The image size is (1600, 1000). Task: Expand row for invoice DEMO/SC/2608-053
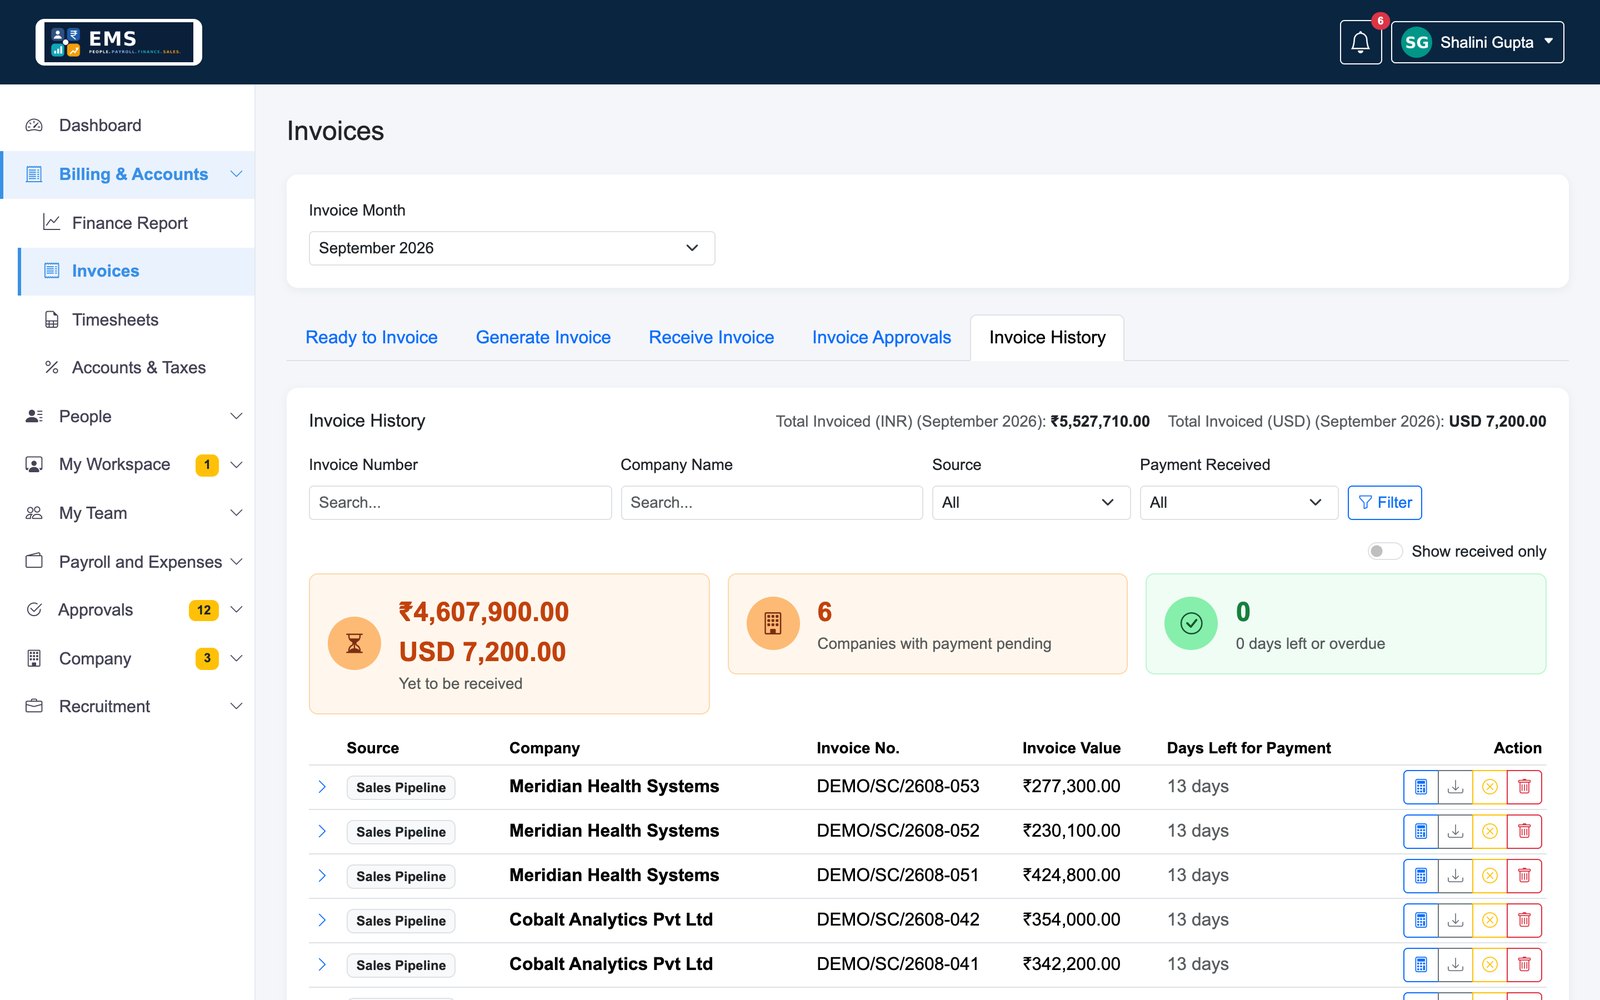coord(322,787)
